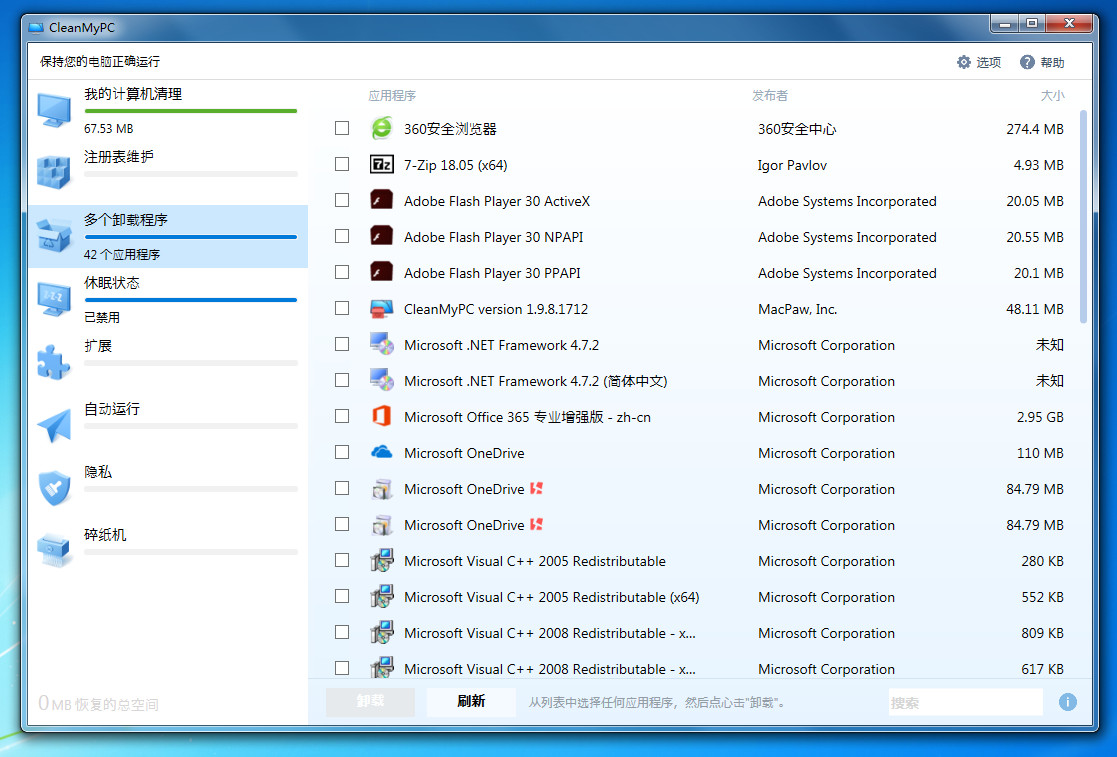Click the 7-Zip application icon
This screenshot has width=1117, height=757.
tap(382, 165)
